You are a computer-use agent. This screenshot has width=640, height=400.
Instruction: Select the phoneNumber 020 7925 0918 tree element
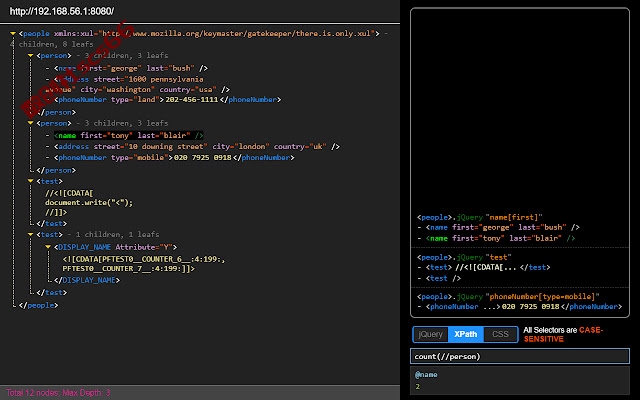[174, 158]
